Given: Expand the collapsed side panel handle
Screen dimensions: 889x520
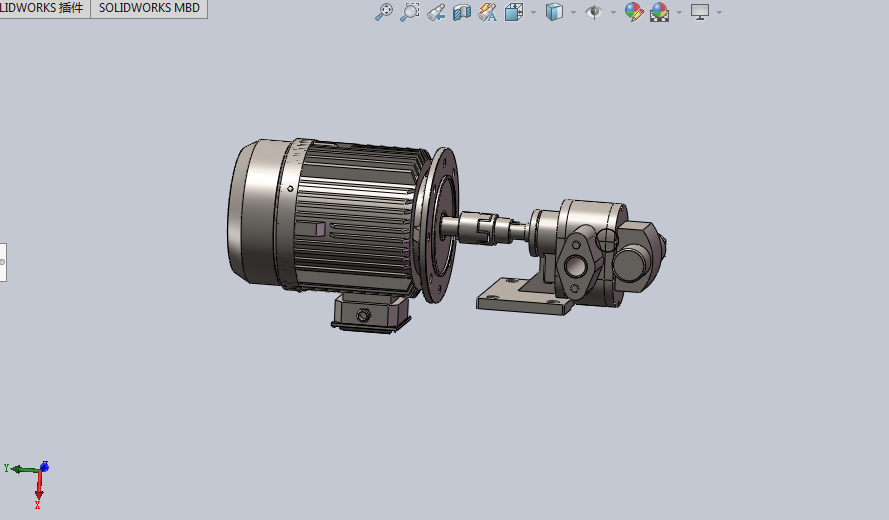Looking at the screenshot, I should (x=3, y=262).
